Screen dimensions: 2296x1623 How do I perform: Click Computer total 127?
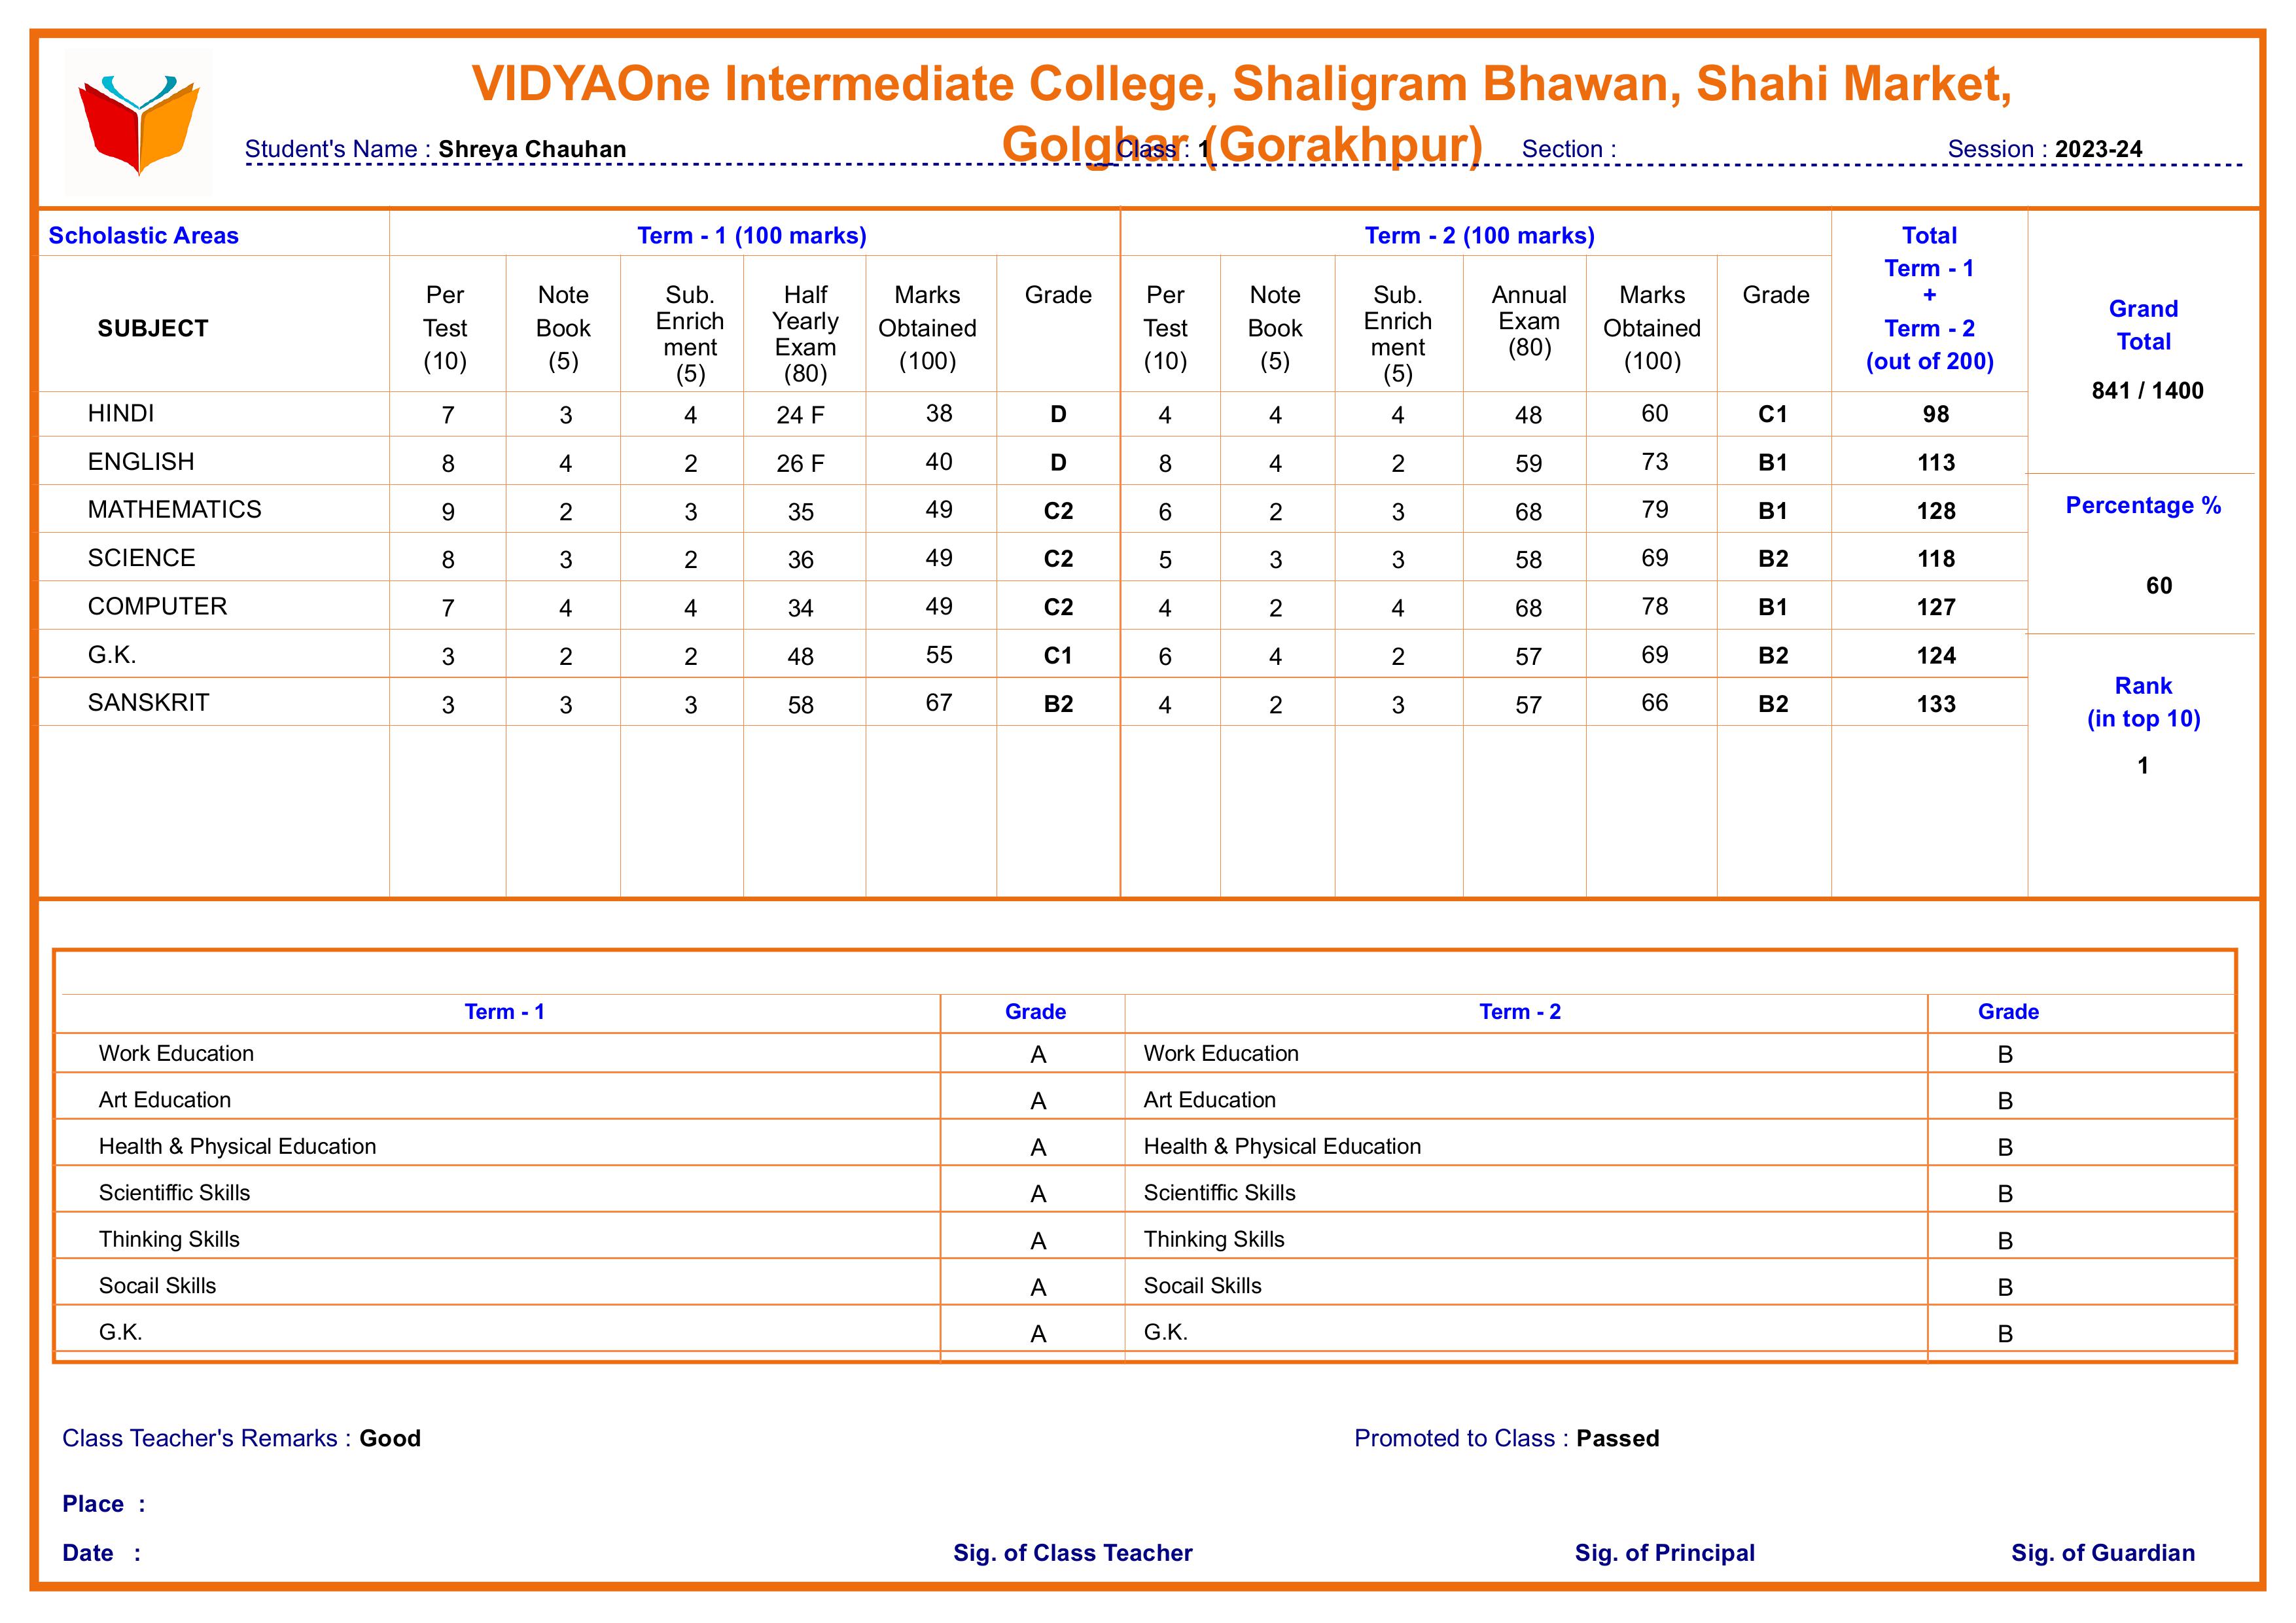pos(1936,607)
